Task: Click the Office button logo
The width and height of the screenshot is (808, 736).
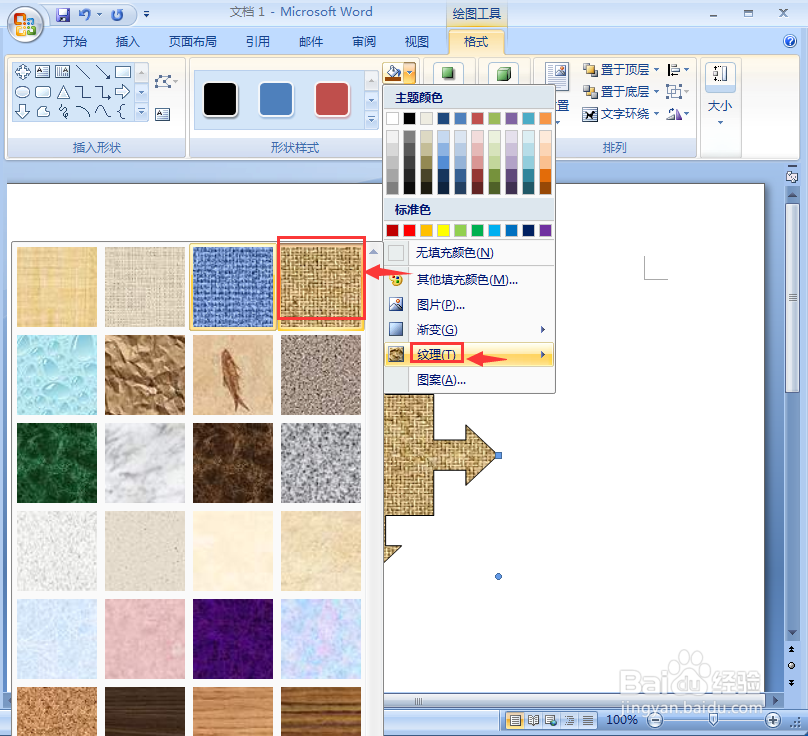Action: [25, 24]
